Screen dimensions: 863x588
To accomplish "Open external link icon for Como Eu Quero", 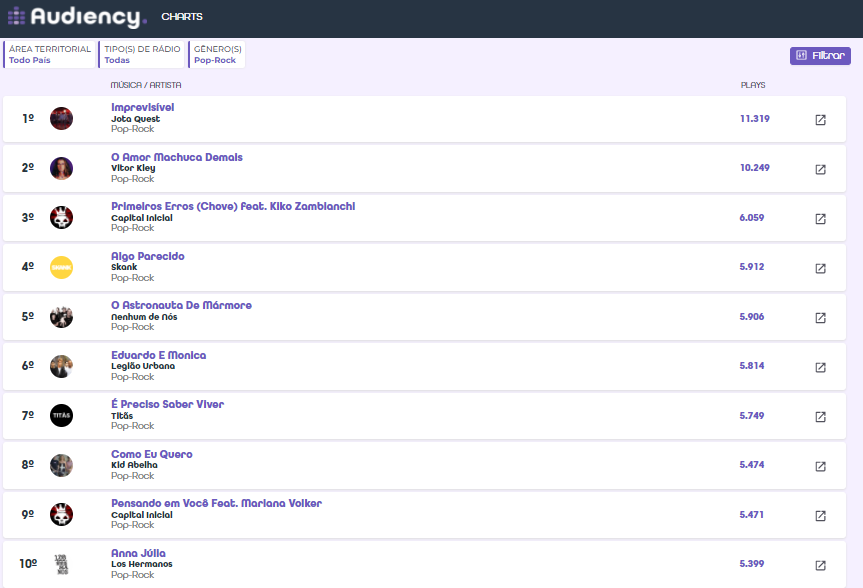I will coord(820,467).
